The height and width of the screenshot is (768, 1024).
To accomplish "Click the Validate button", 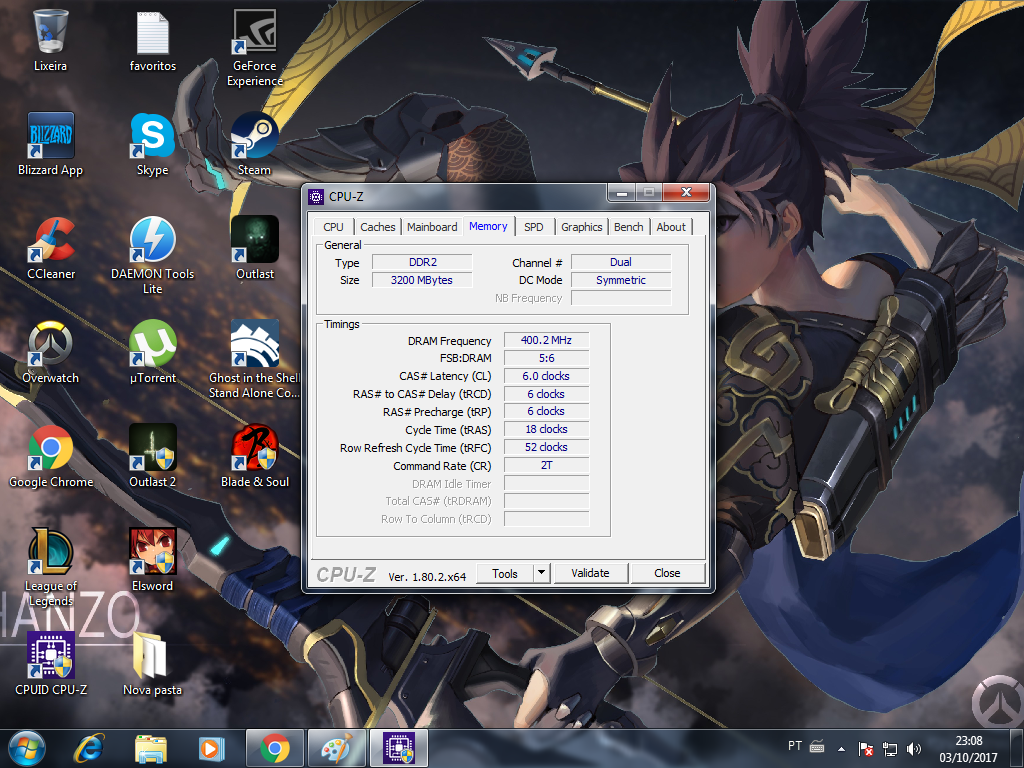I will click(x=590, y=573).
